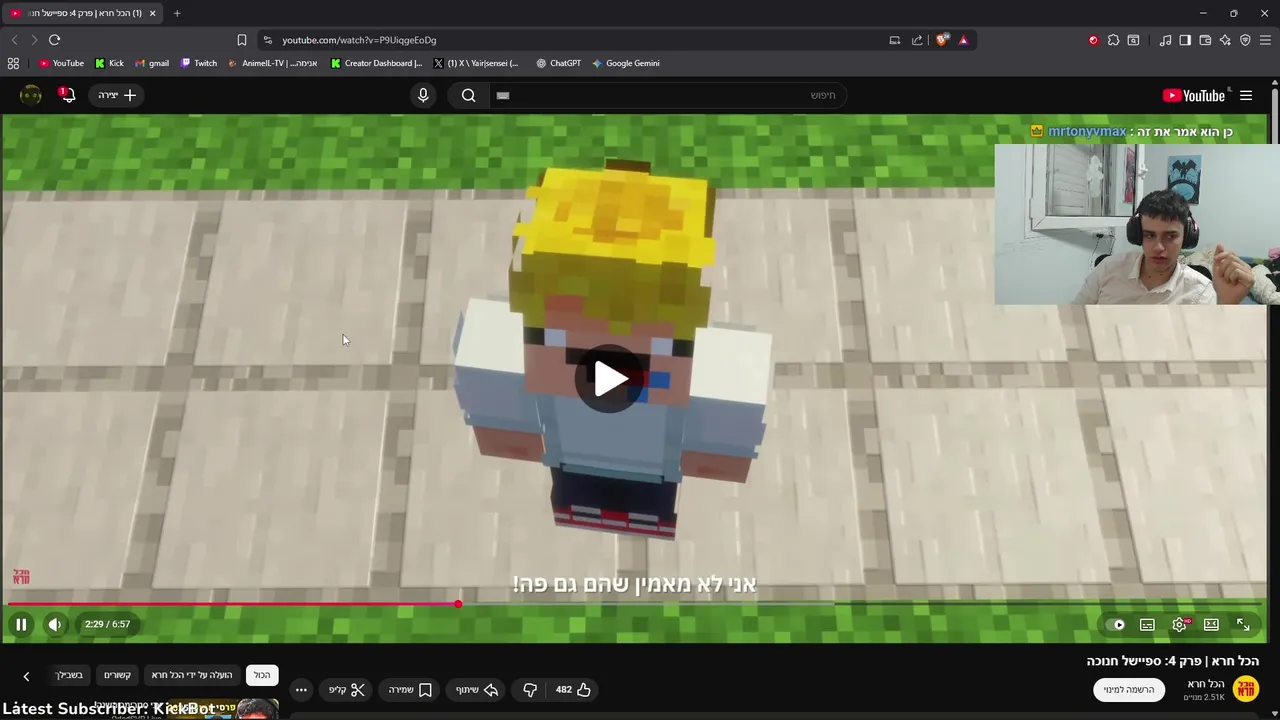The height and width of the screenshot is (720, 1280).
Task: Open Leo AI sparkle icon
Action: click(x=1225, y=40)
